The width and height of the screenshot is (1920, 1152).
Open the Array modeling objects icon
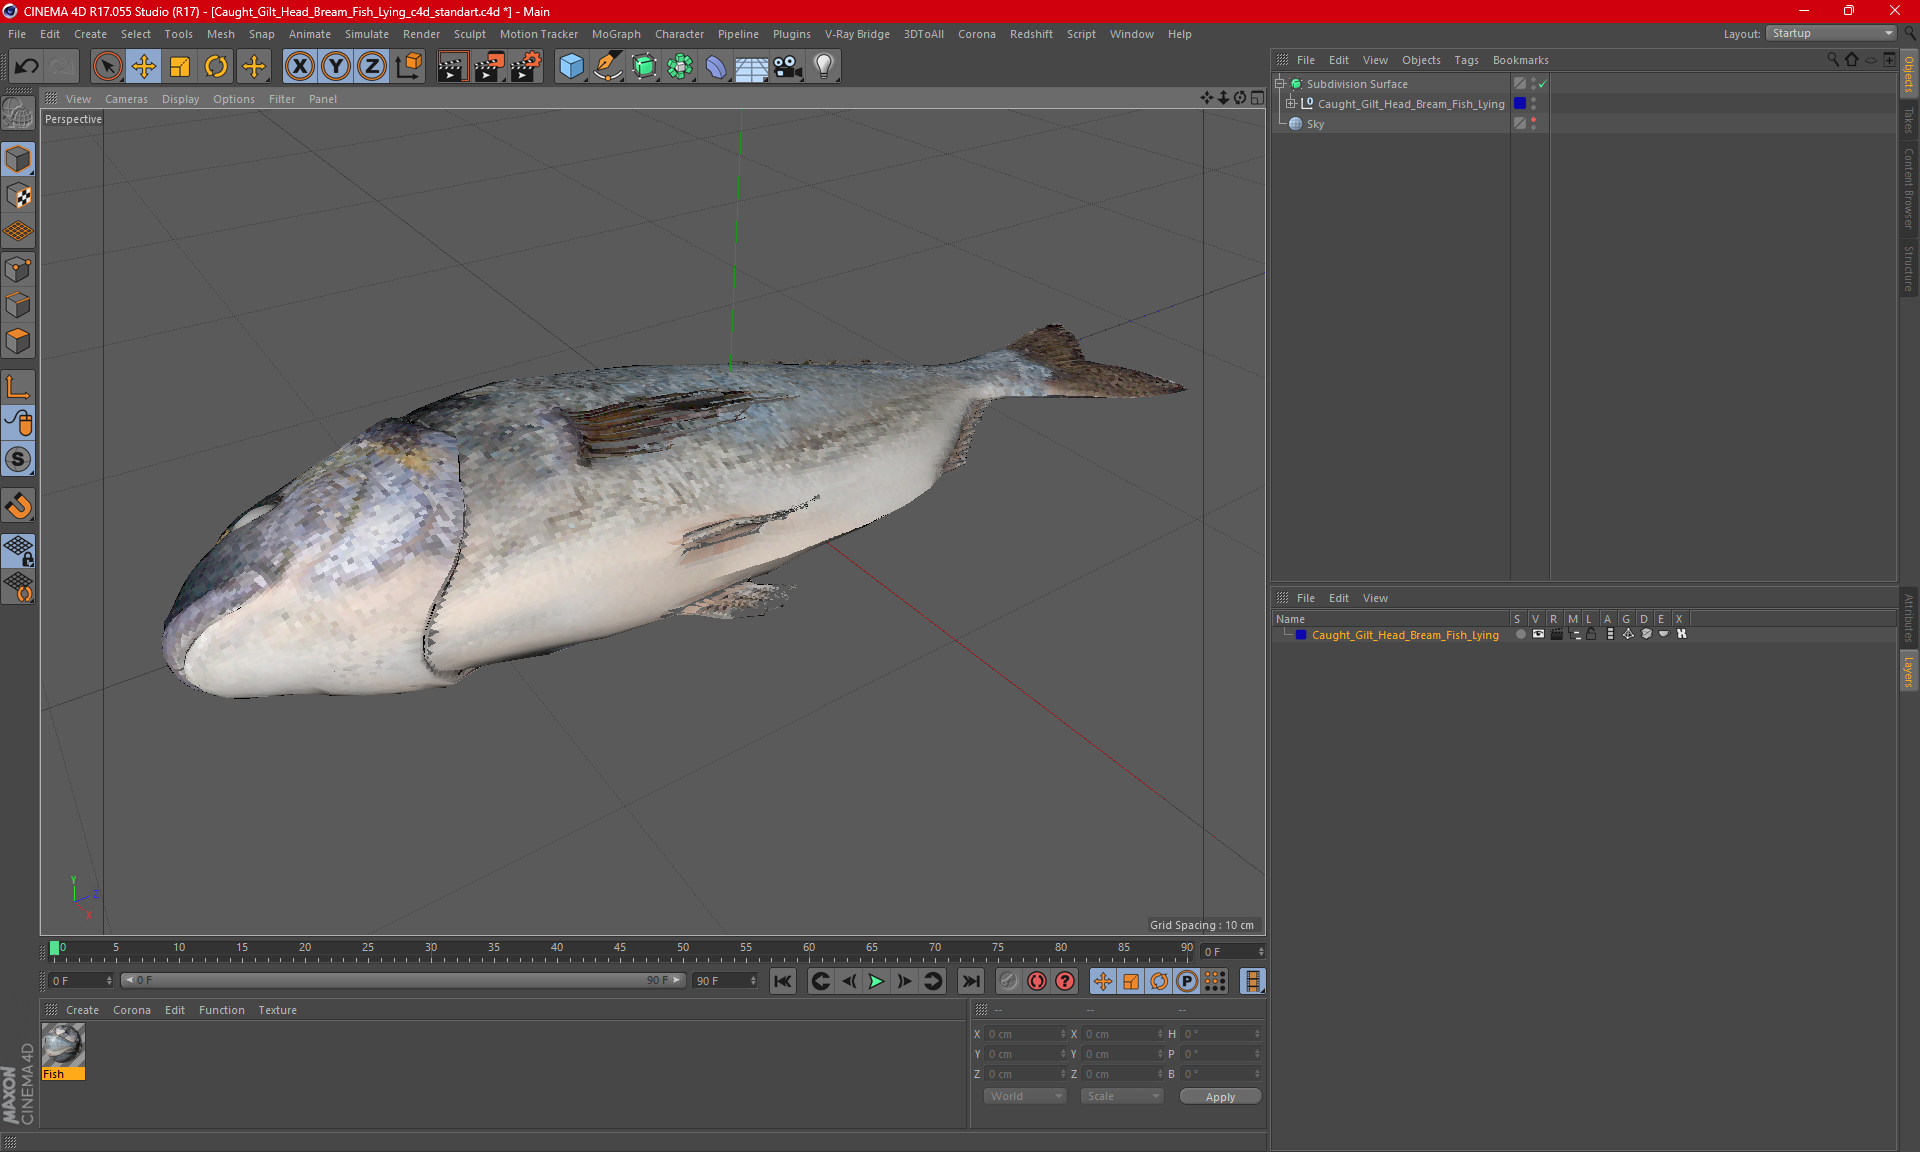point(680,66)
